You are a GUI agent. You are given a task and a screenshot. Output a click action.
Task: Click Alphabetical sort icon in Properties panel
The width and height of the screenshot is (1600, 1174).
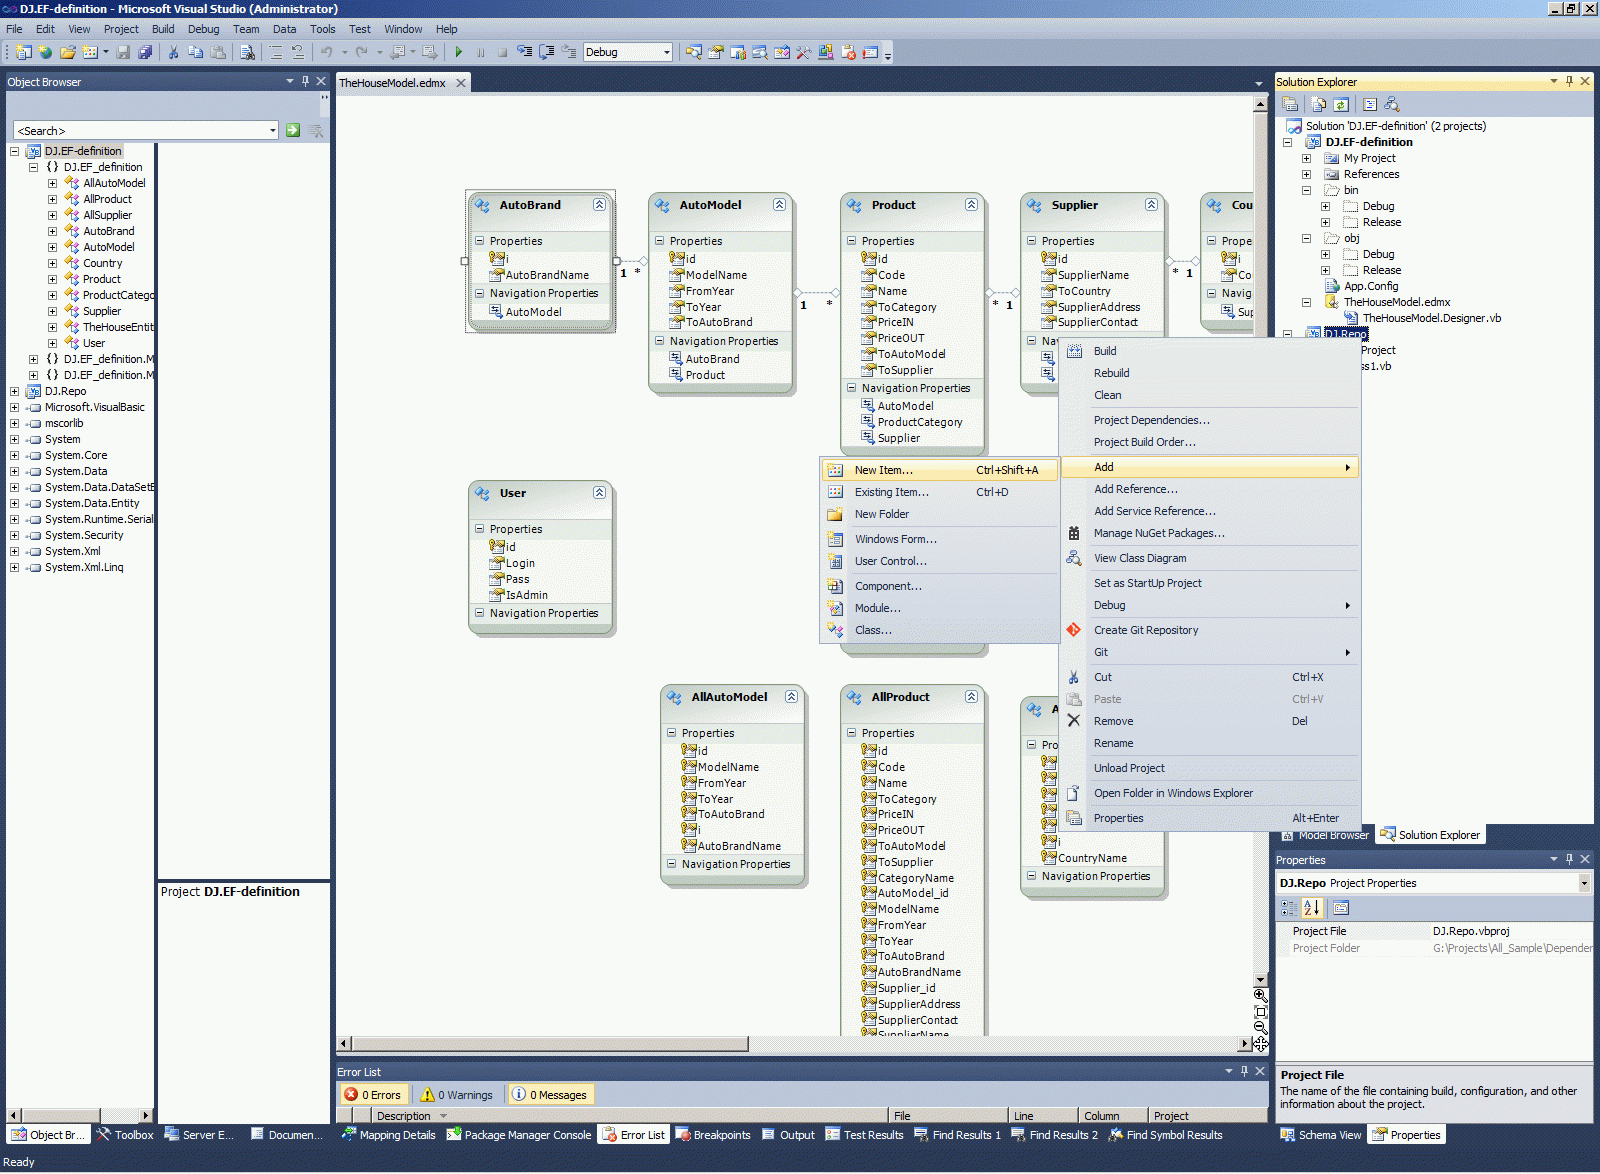pyautogui.click(x=1312, y=908)
